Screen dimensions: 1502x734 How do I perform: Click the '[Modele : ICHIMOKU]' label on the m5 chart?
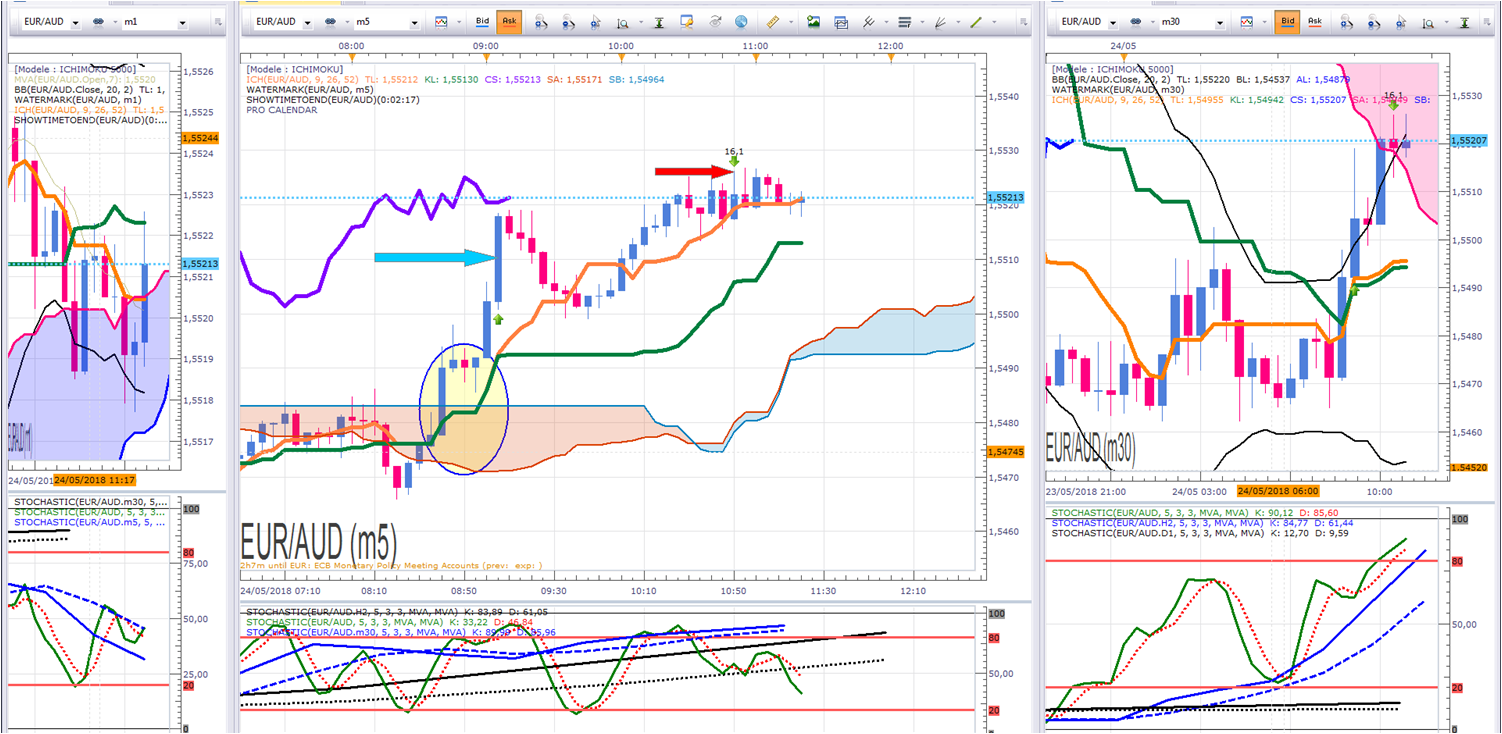pyautogui.click(x=293, y=68)
